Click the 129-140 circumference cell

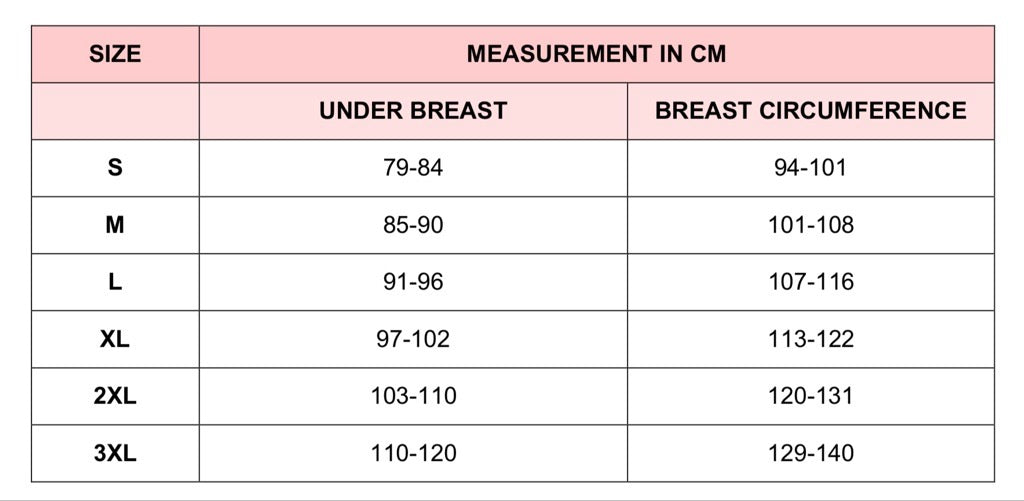[810, 454]
